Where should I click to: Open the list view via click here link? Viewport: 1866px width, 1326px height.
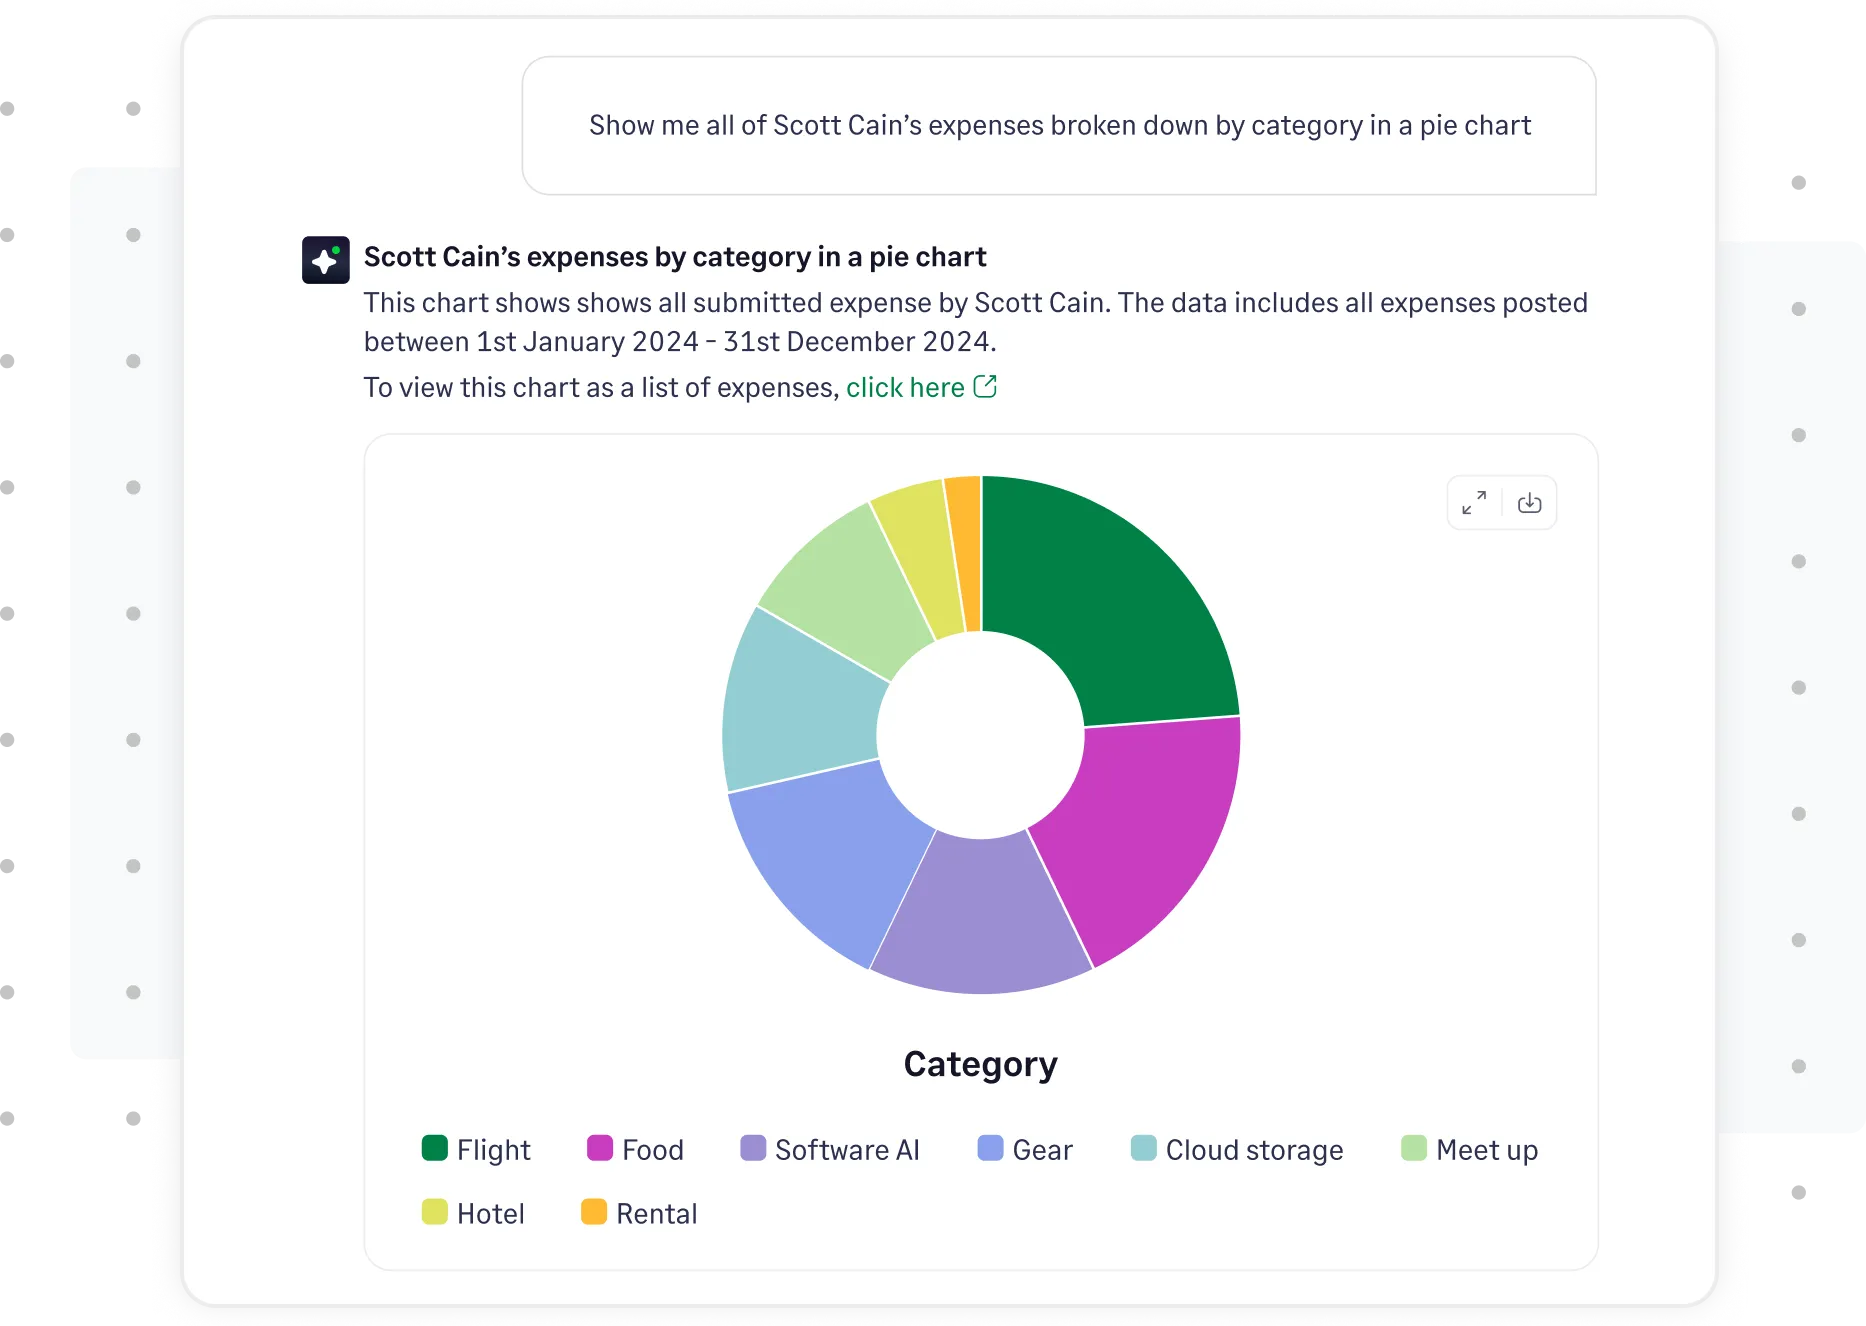pos(905,387)
